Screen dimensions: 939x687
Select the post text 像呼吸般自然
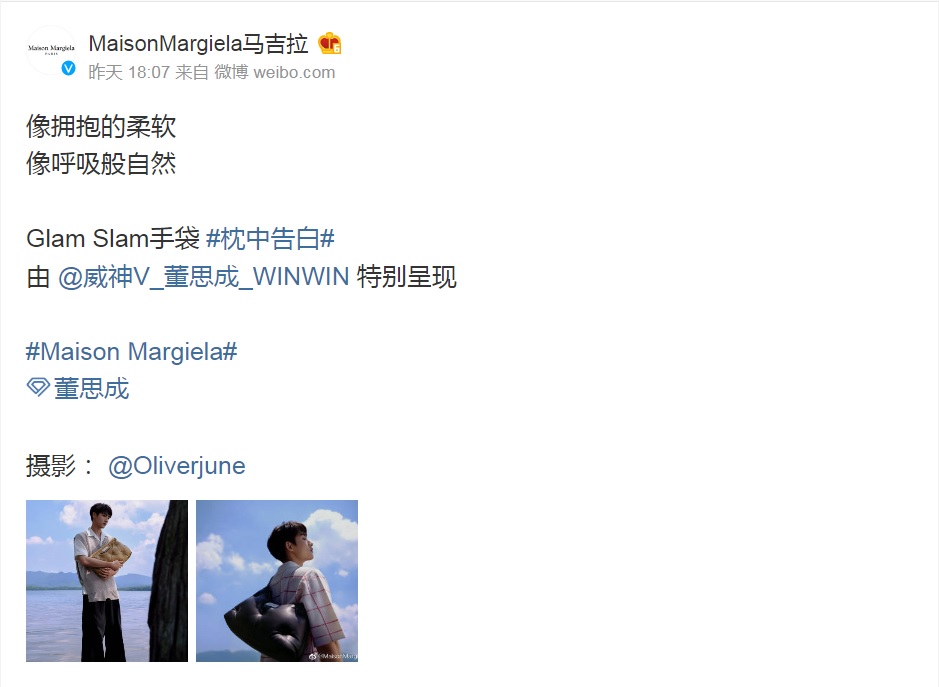(x=101, y=164)
